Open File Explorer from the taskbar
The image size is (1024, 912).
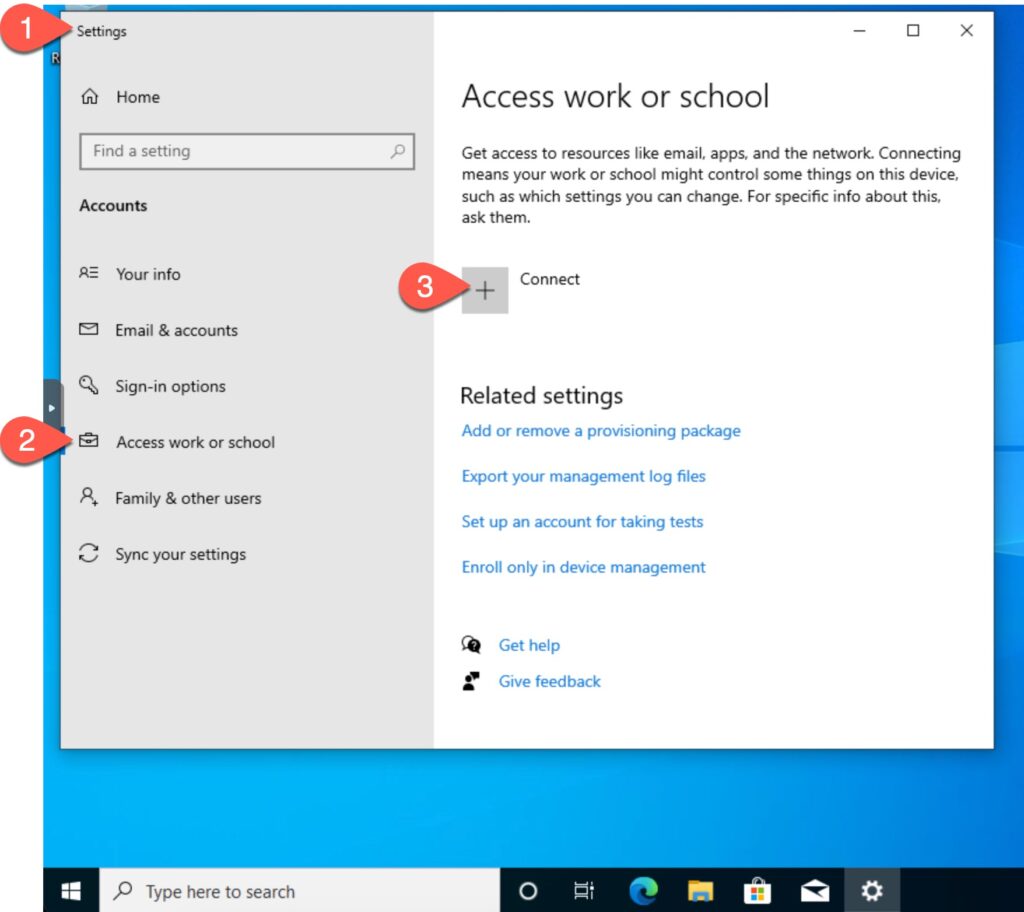pyautogui.click(x=700, y=891)
